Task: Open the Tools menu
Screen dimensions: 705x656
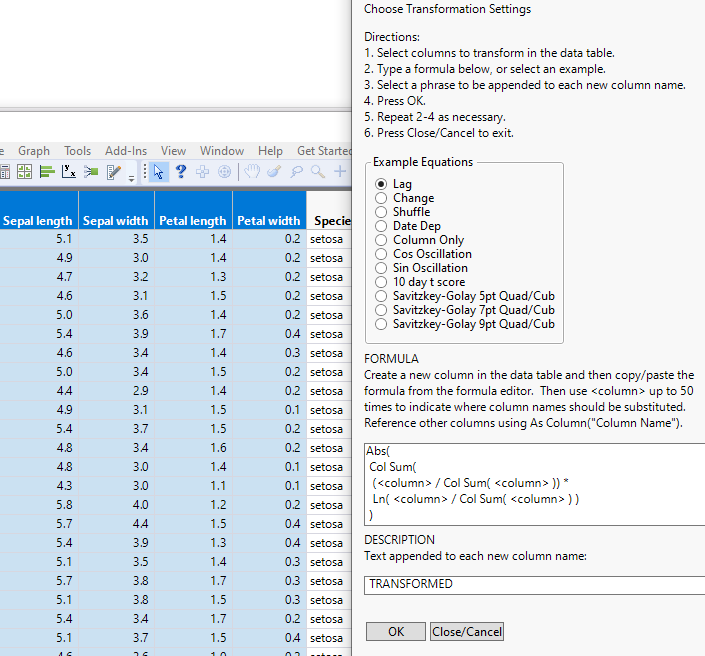Action: coord(77,151)
